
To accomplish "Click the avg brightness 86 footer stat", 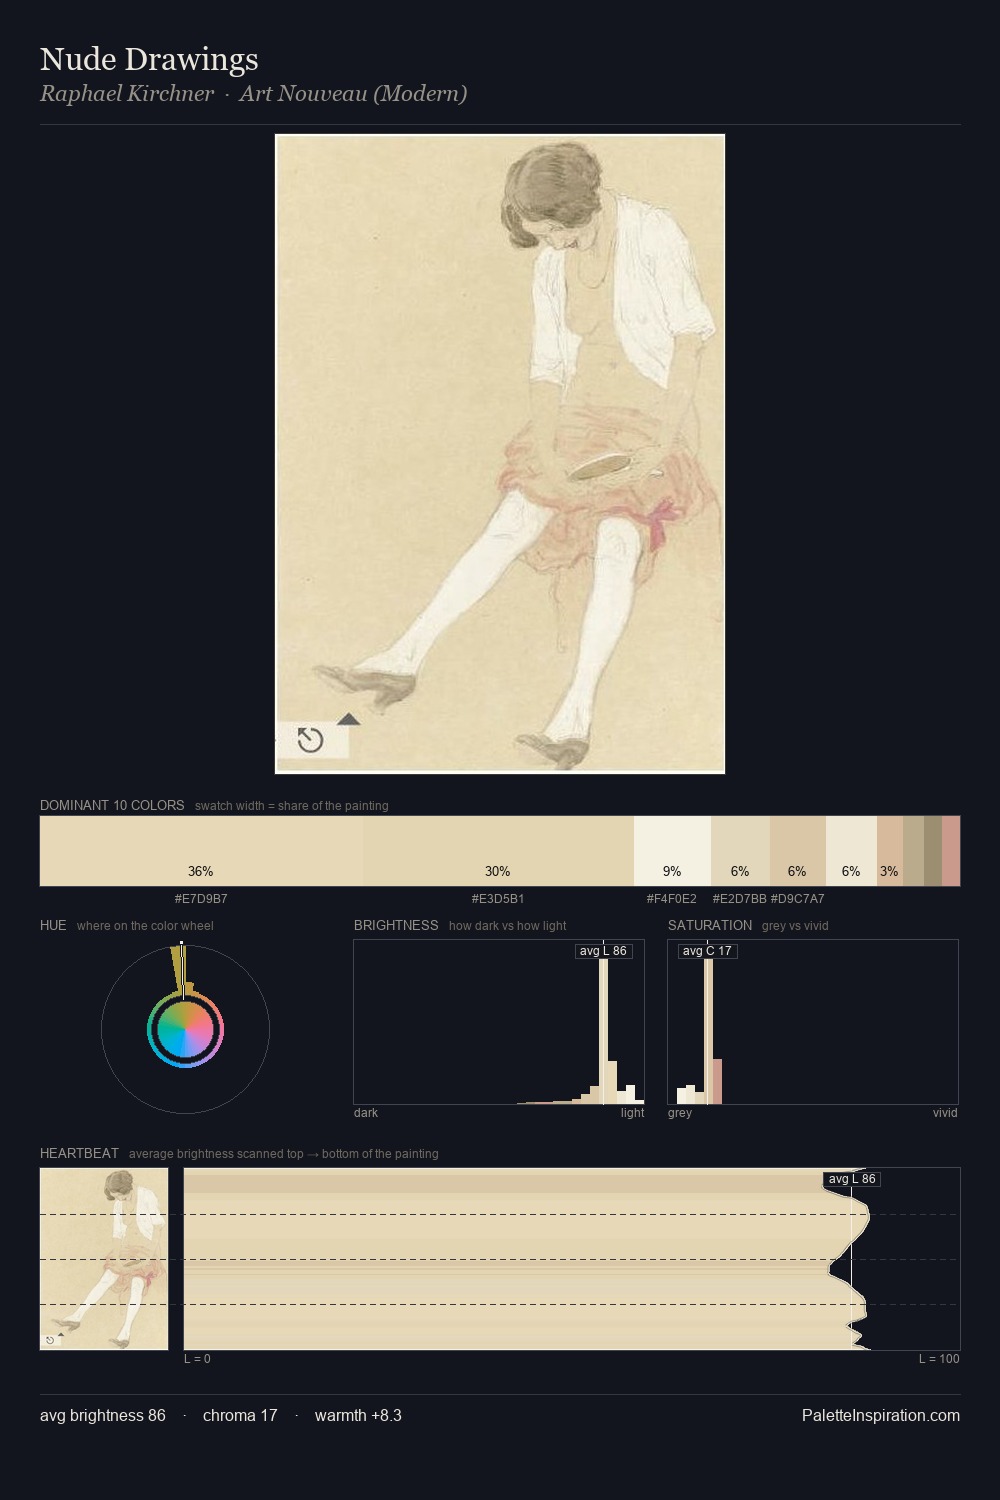I will click(103, 1415).
